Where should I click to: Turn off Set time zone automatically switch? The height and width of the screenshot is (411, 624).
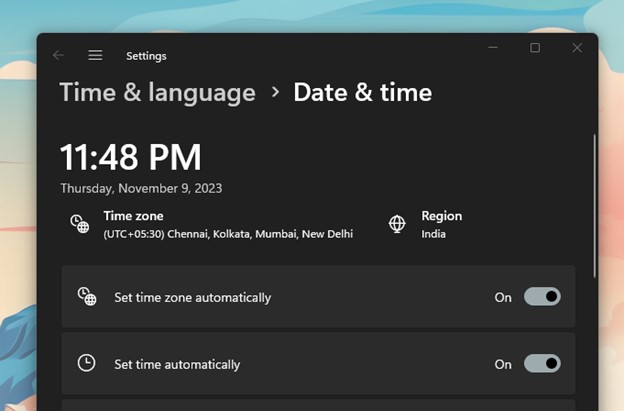point(542,297)
